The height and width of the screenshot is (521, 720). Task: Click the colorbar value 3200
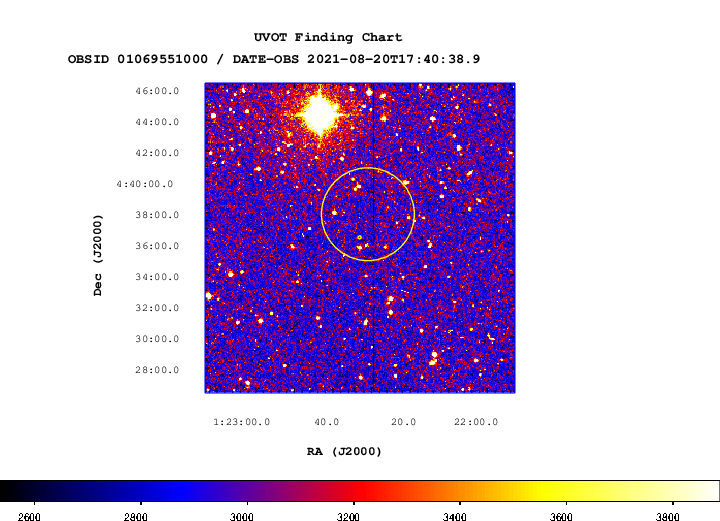[348, 517]
